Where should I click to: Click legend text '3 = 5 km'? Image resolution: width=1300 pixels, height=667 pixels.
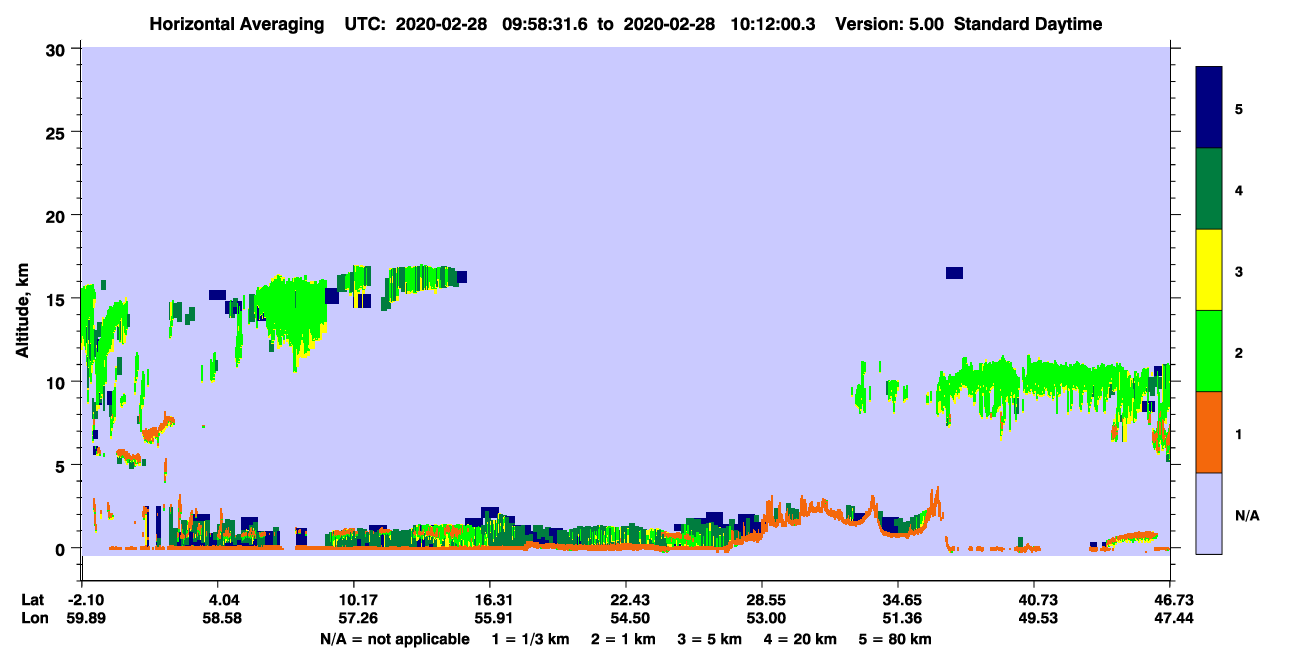[711, 639]
